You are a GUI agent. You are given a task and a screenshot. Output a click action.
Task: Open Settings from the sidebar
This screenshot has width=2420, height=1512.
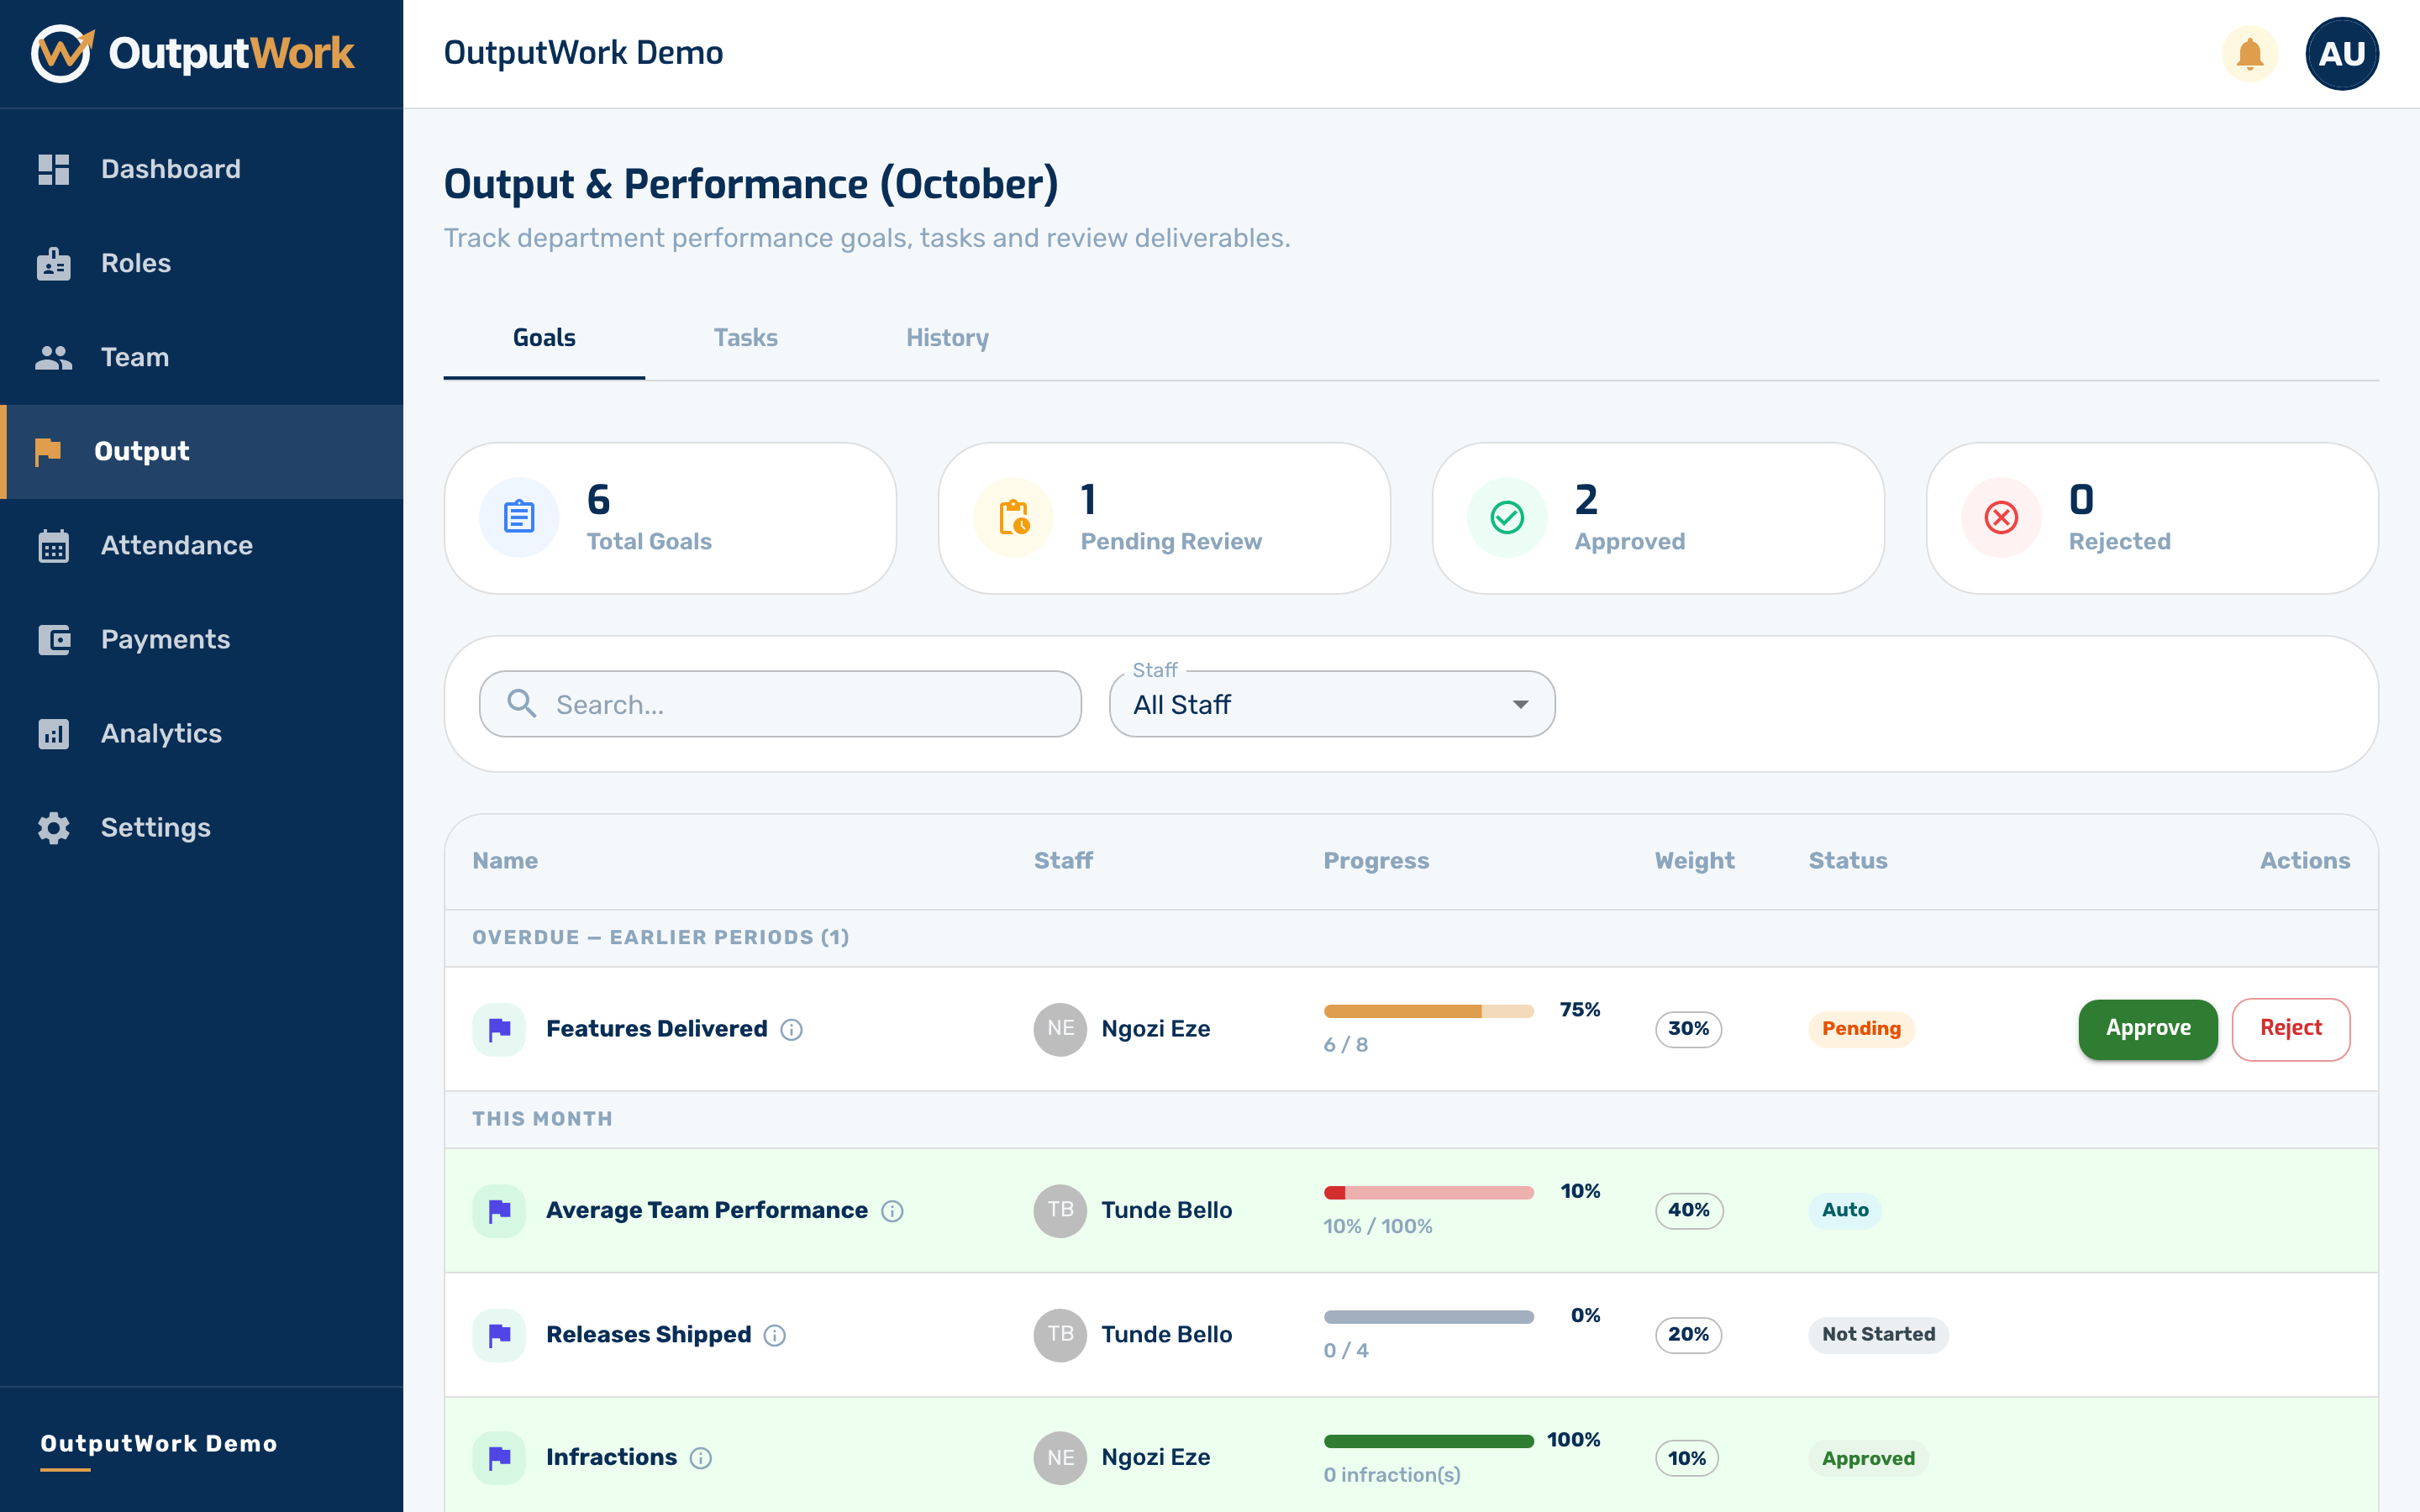202,827
